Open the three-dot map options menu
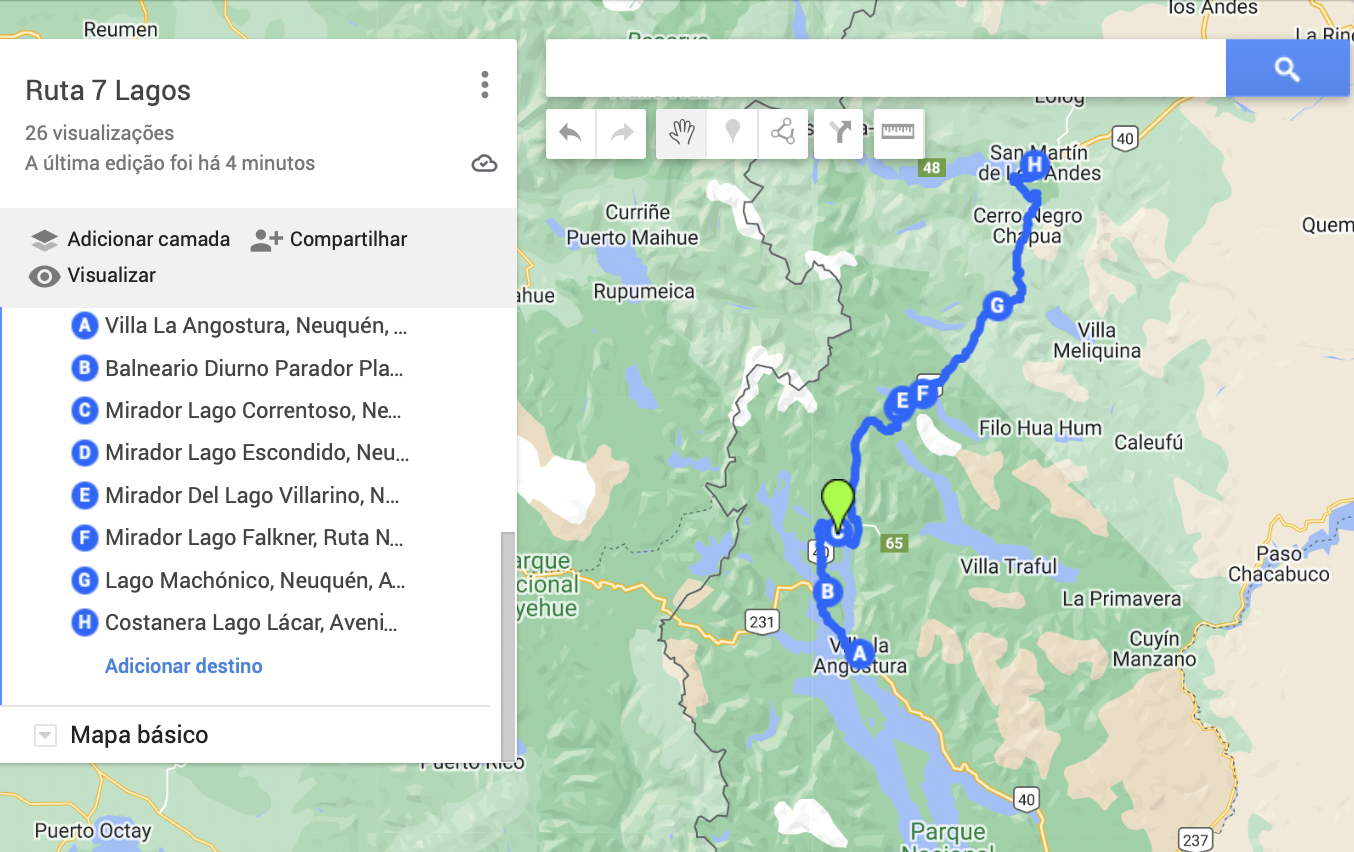The height and width of the screenshot is (852, 1354). point(485,85)
